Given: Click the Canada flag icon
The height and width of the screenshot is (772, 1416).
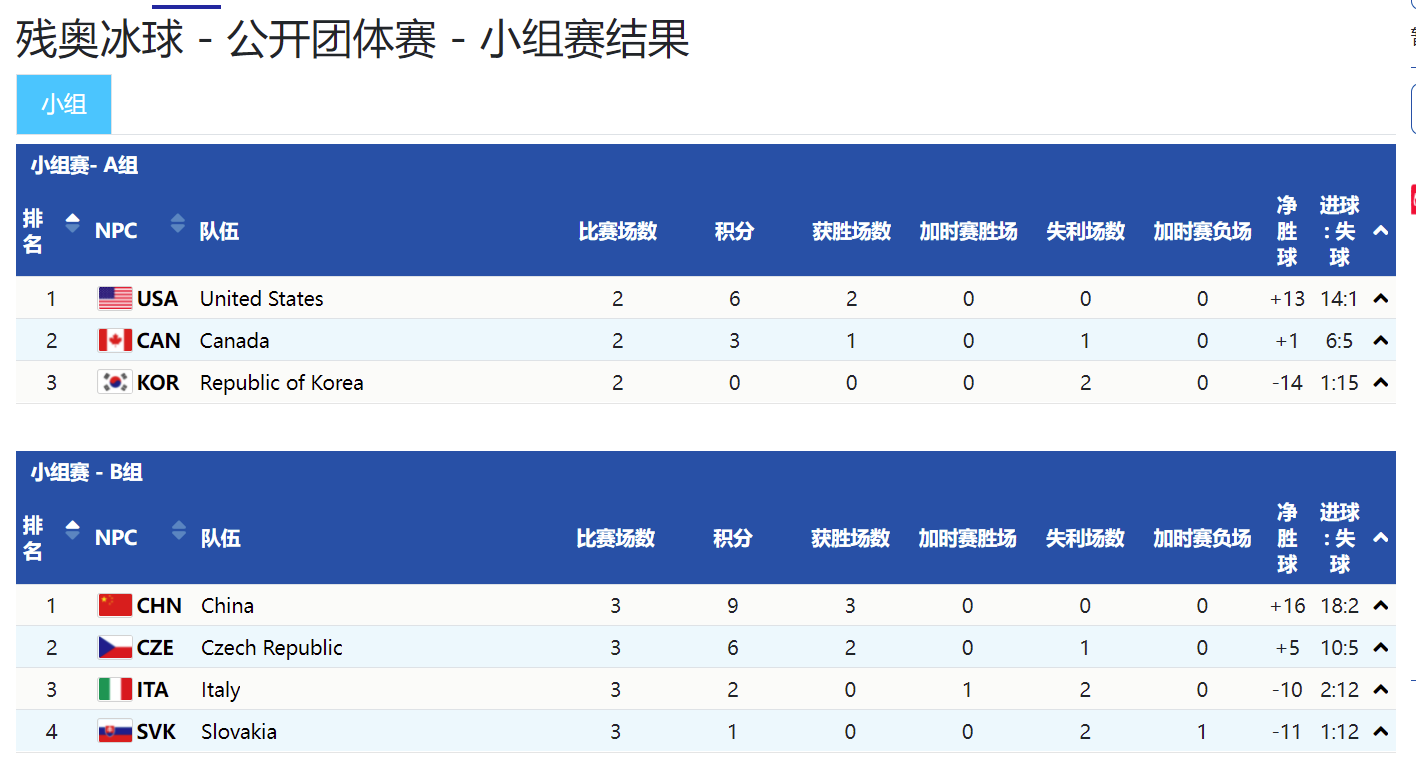Looking at the screenshot, I should pyautogui.click(x=115, y=340).
